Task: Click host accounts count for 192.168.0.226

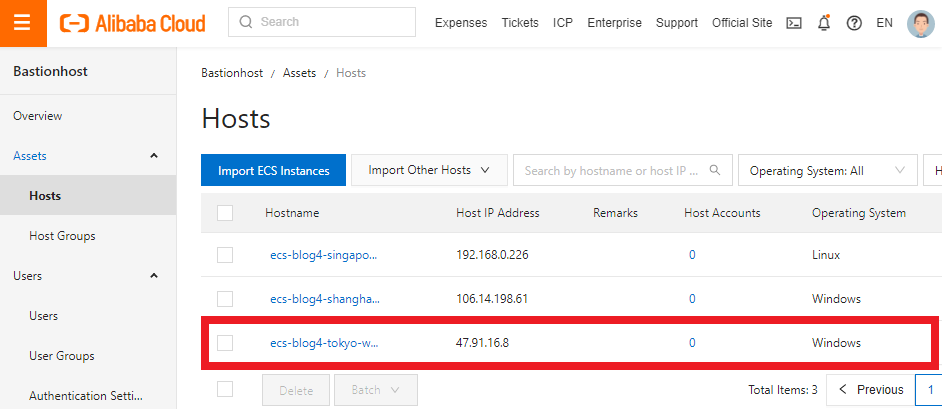Action: coord(692,255)
